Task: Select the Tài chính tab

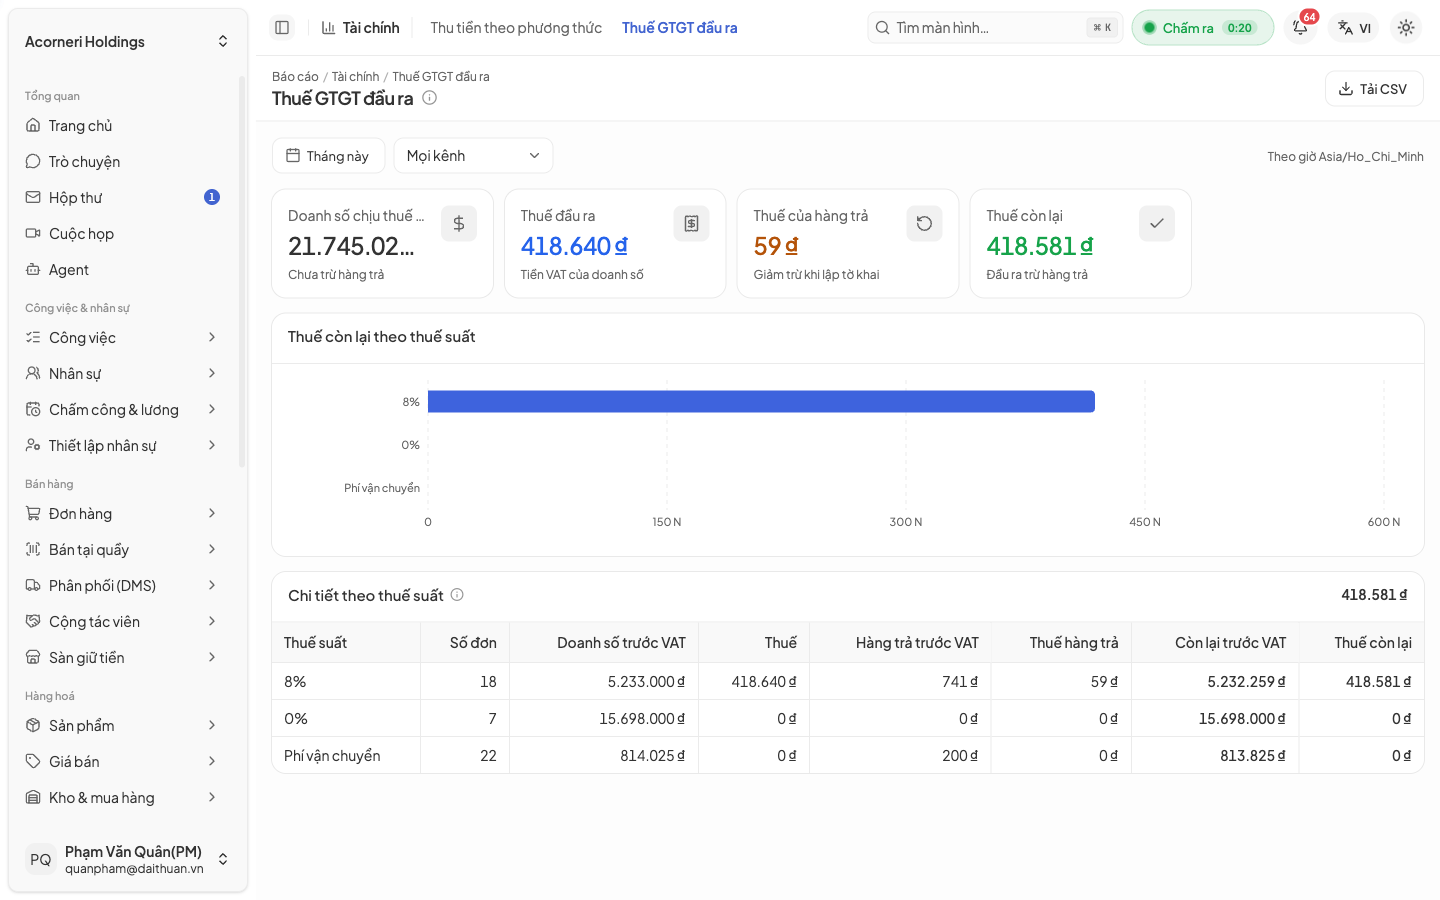Action: [360, 28]
